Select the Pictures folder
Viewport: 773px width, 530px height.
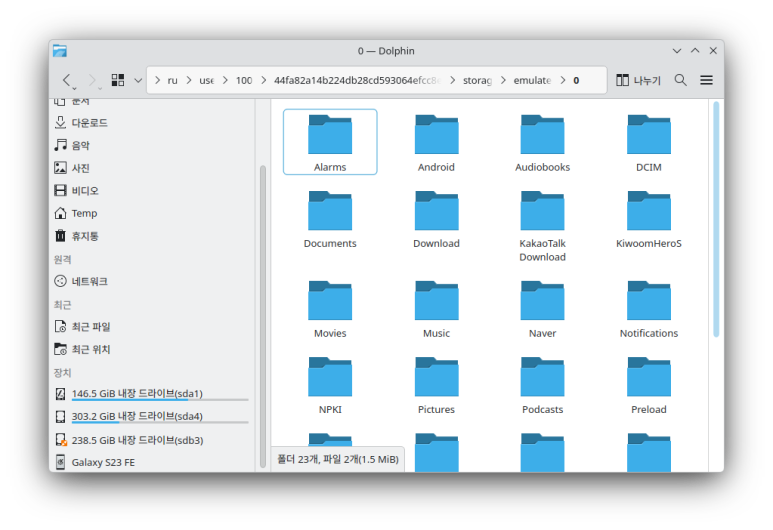(436, 385)
